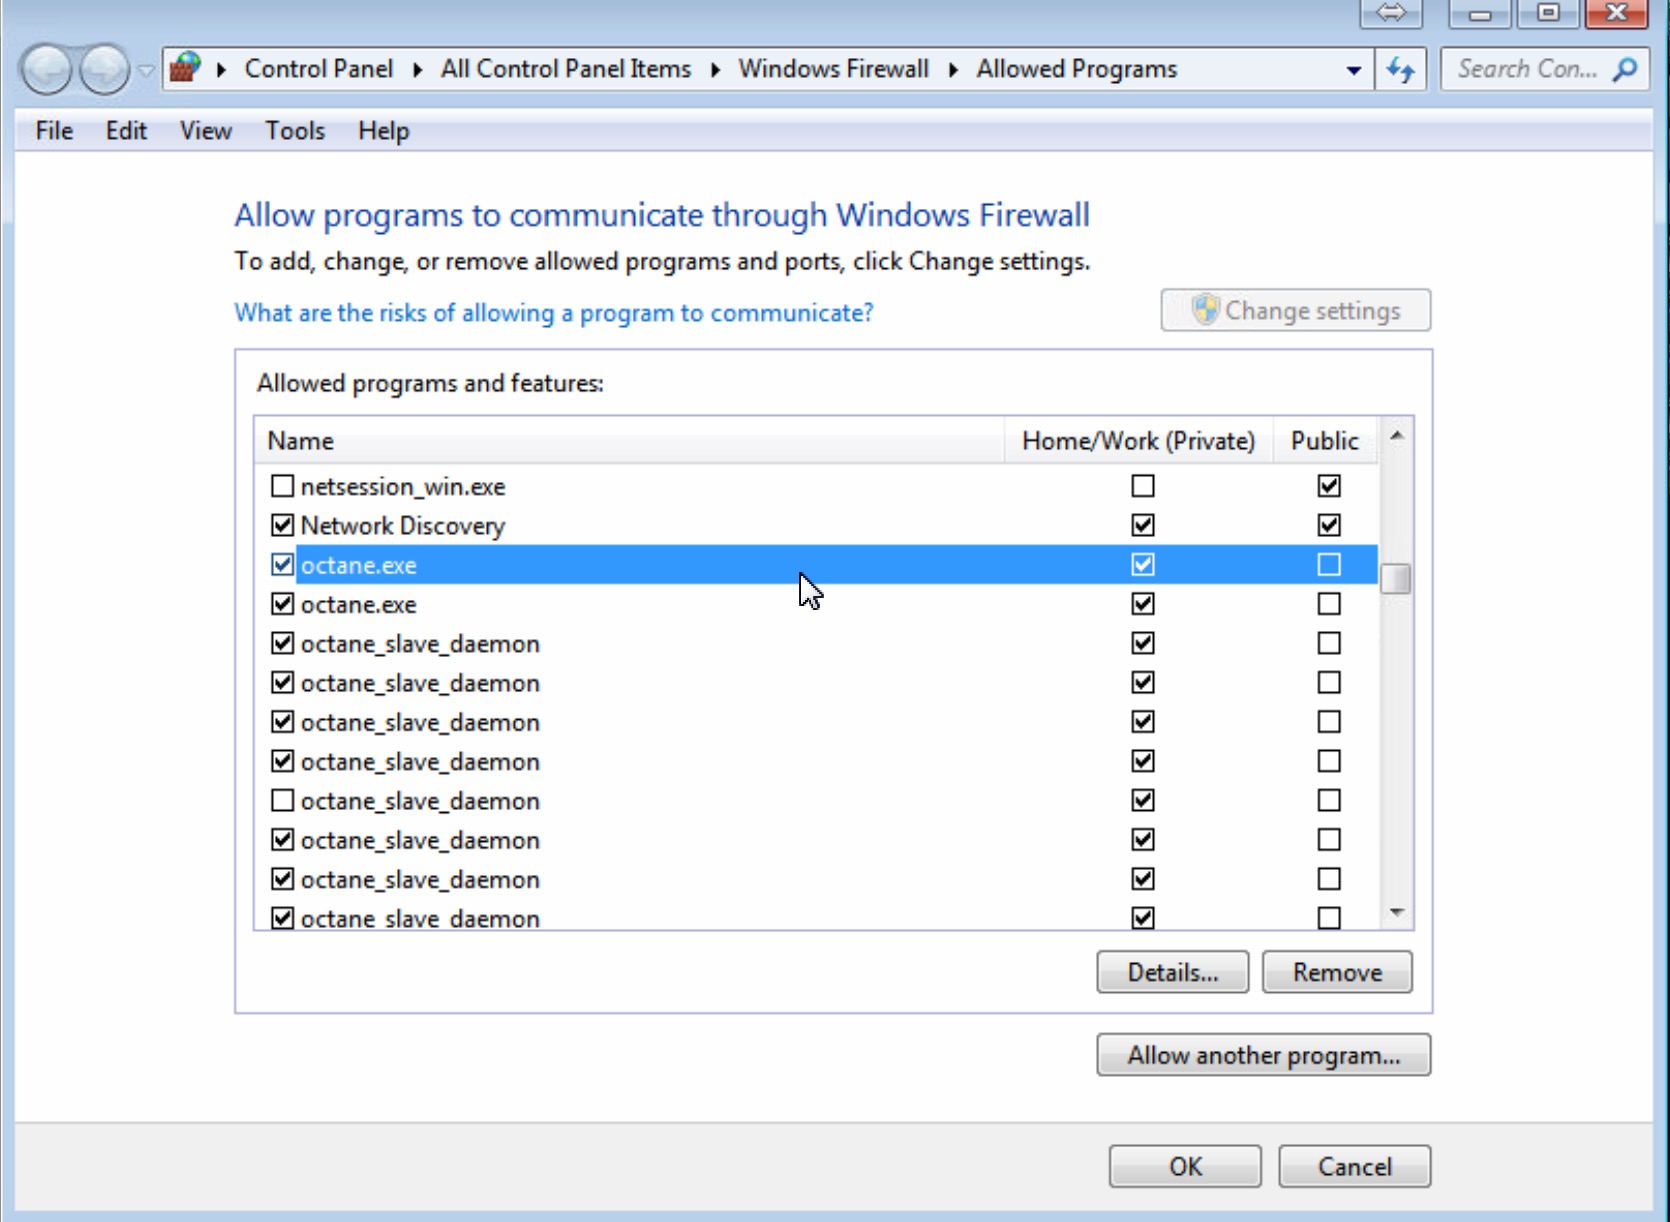Click the refresh arrows icon
The image size is (1670, 1222).
[x=1400, y=70]
